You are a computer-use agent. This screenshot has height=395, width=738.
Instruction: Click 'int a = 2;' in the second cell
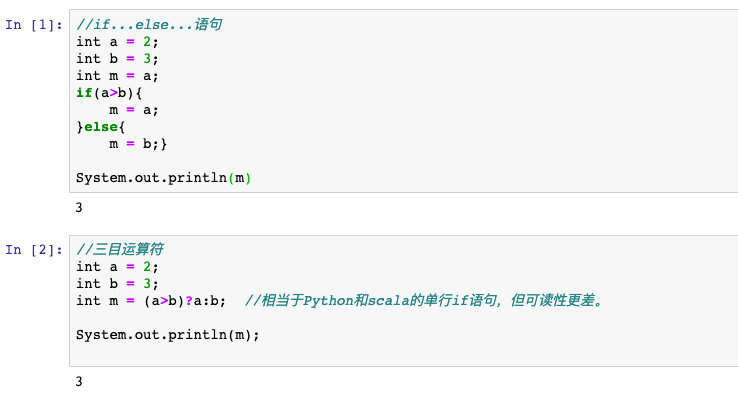click(x=117, y=267)
